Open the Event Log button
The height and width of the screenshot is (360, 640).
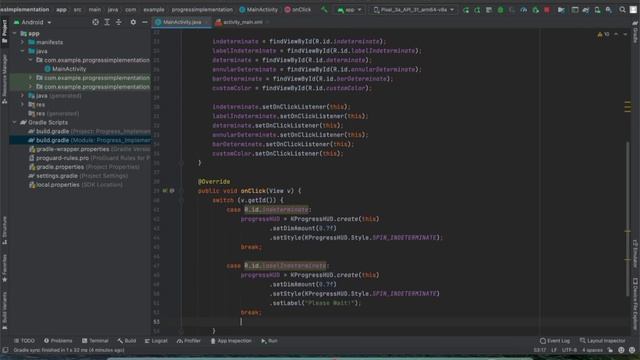click(x=555, y=340)
